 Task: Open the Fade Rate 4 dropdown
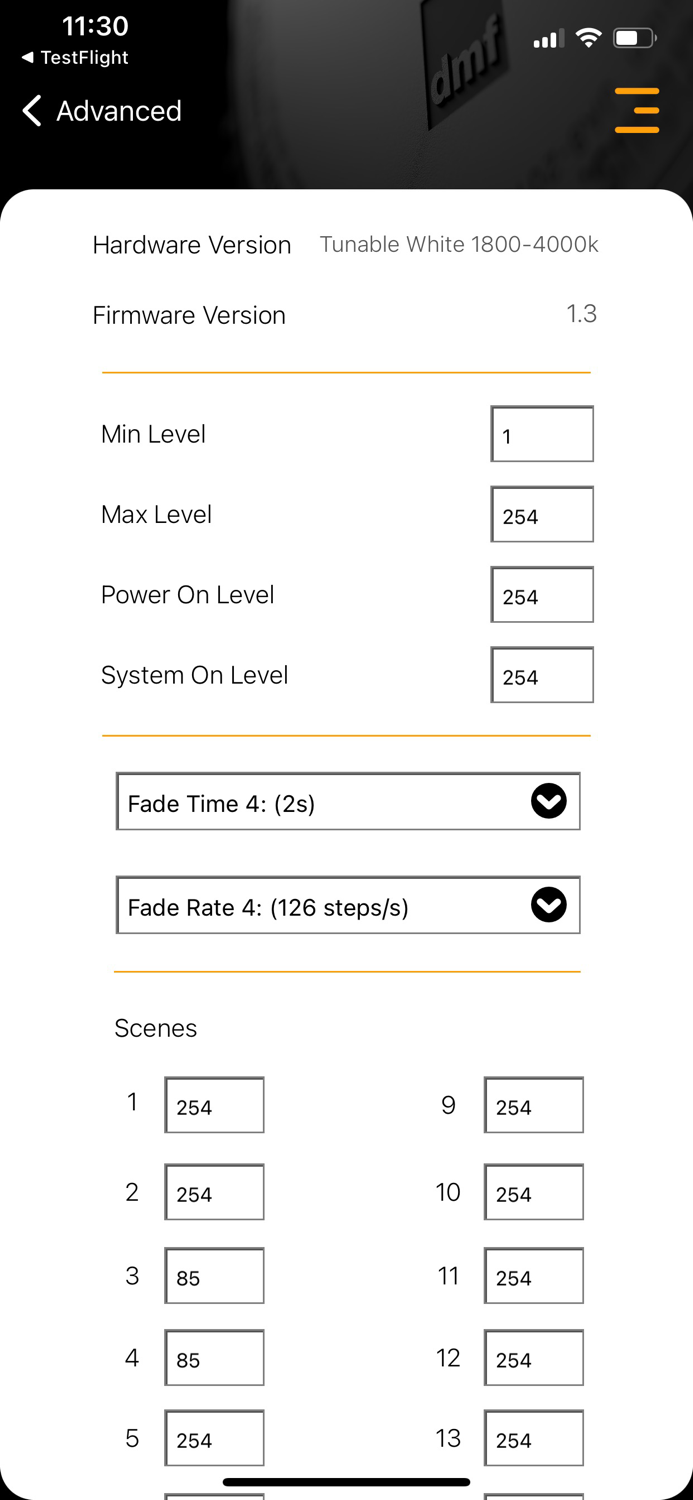point(347,905)
